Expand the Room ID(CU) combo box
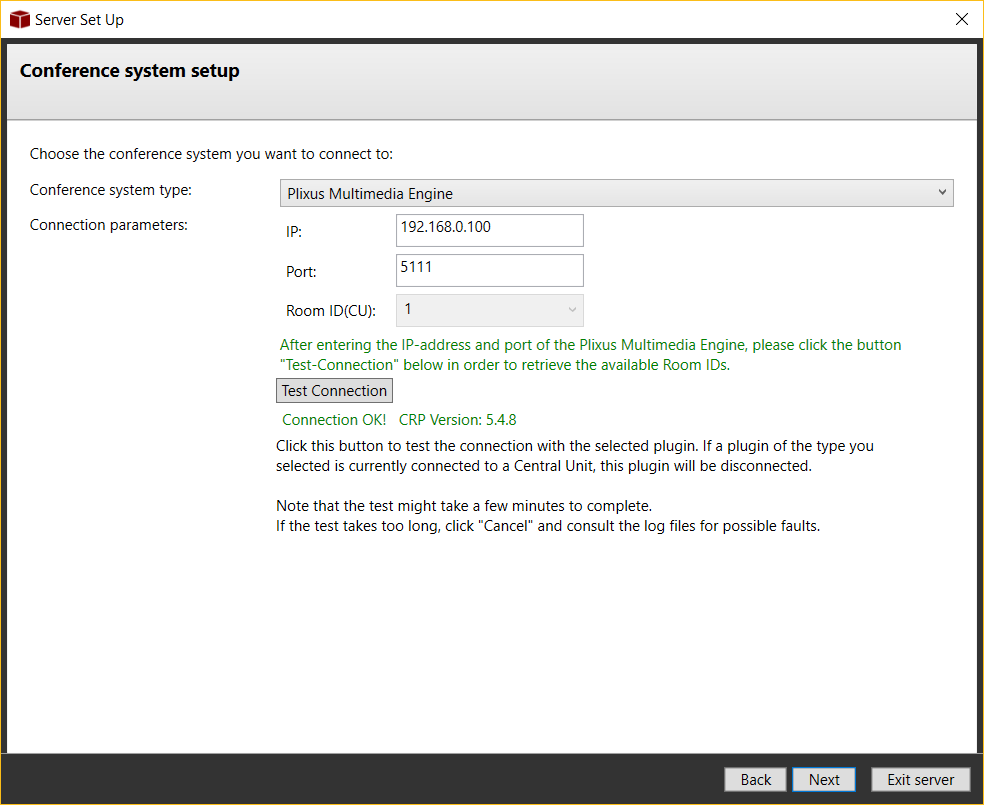 coord(490,310)
